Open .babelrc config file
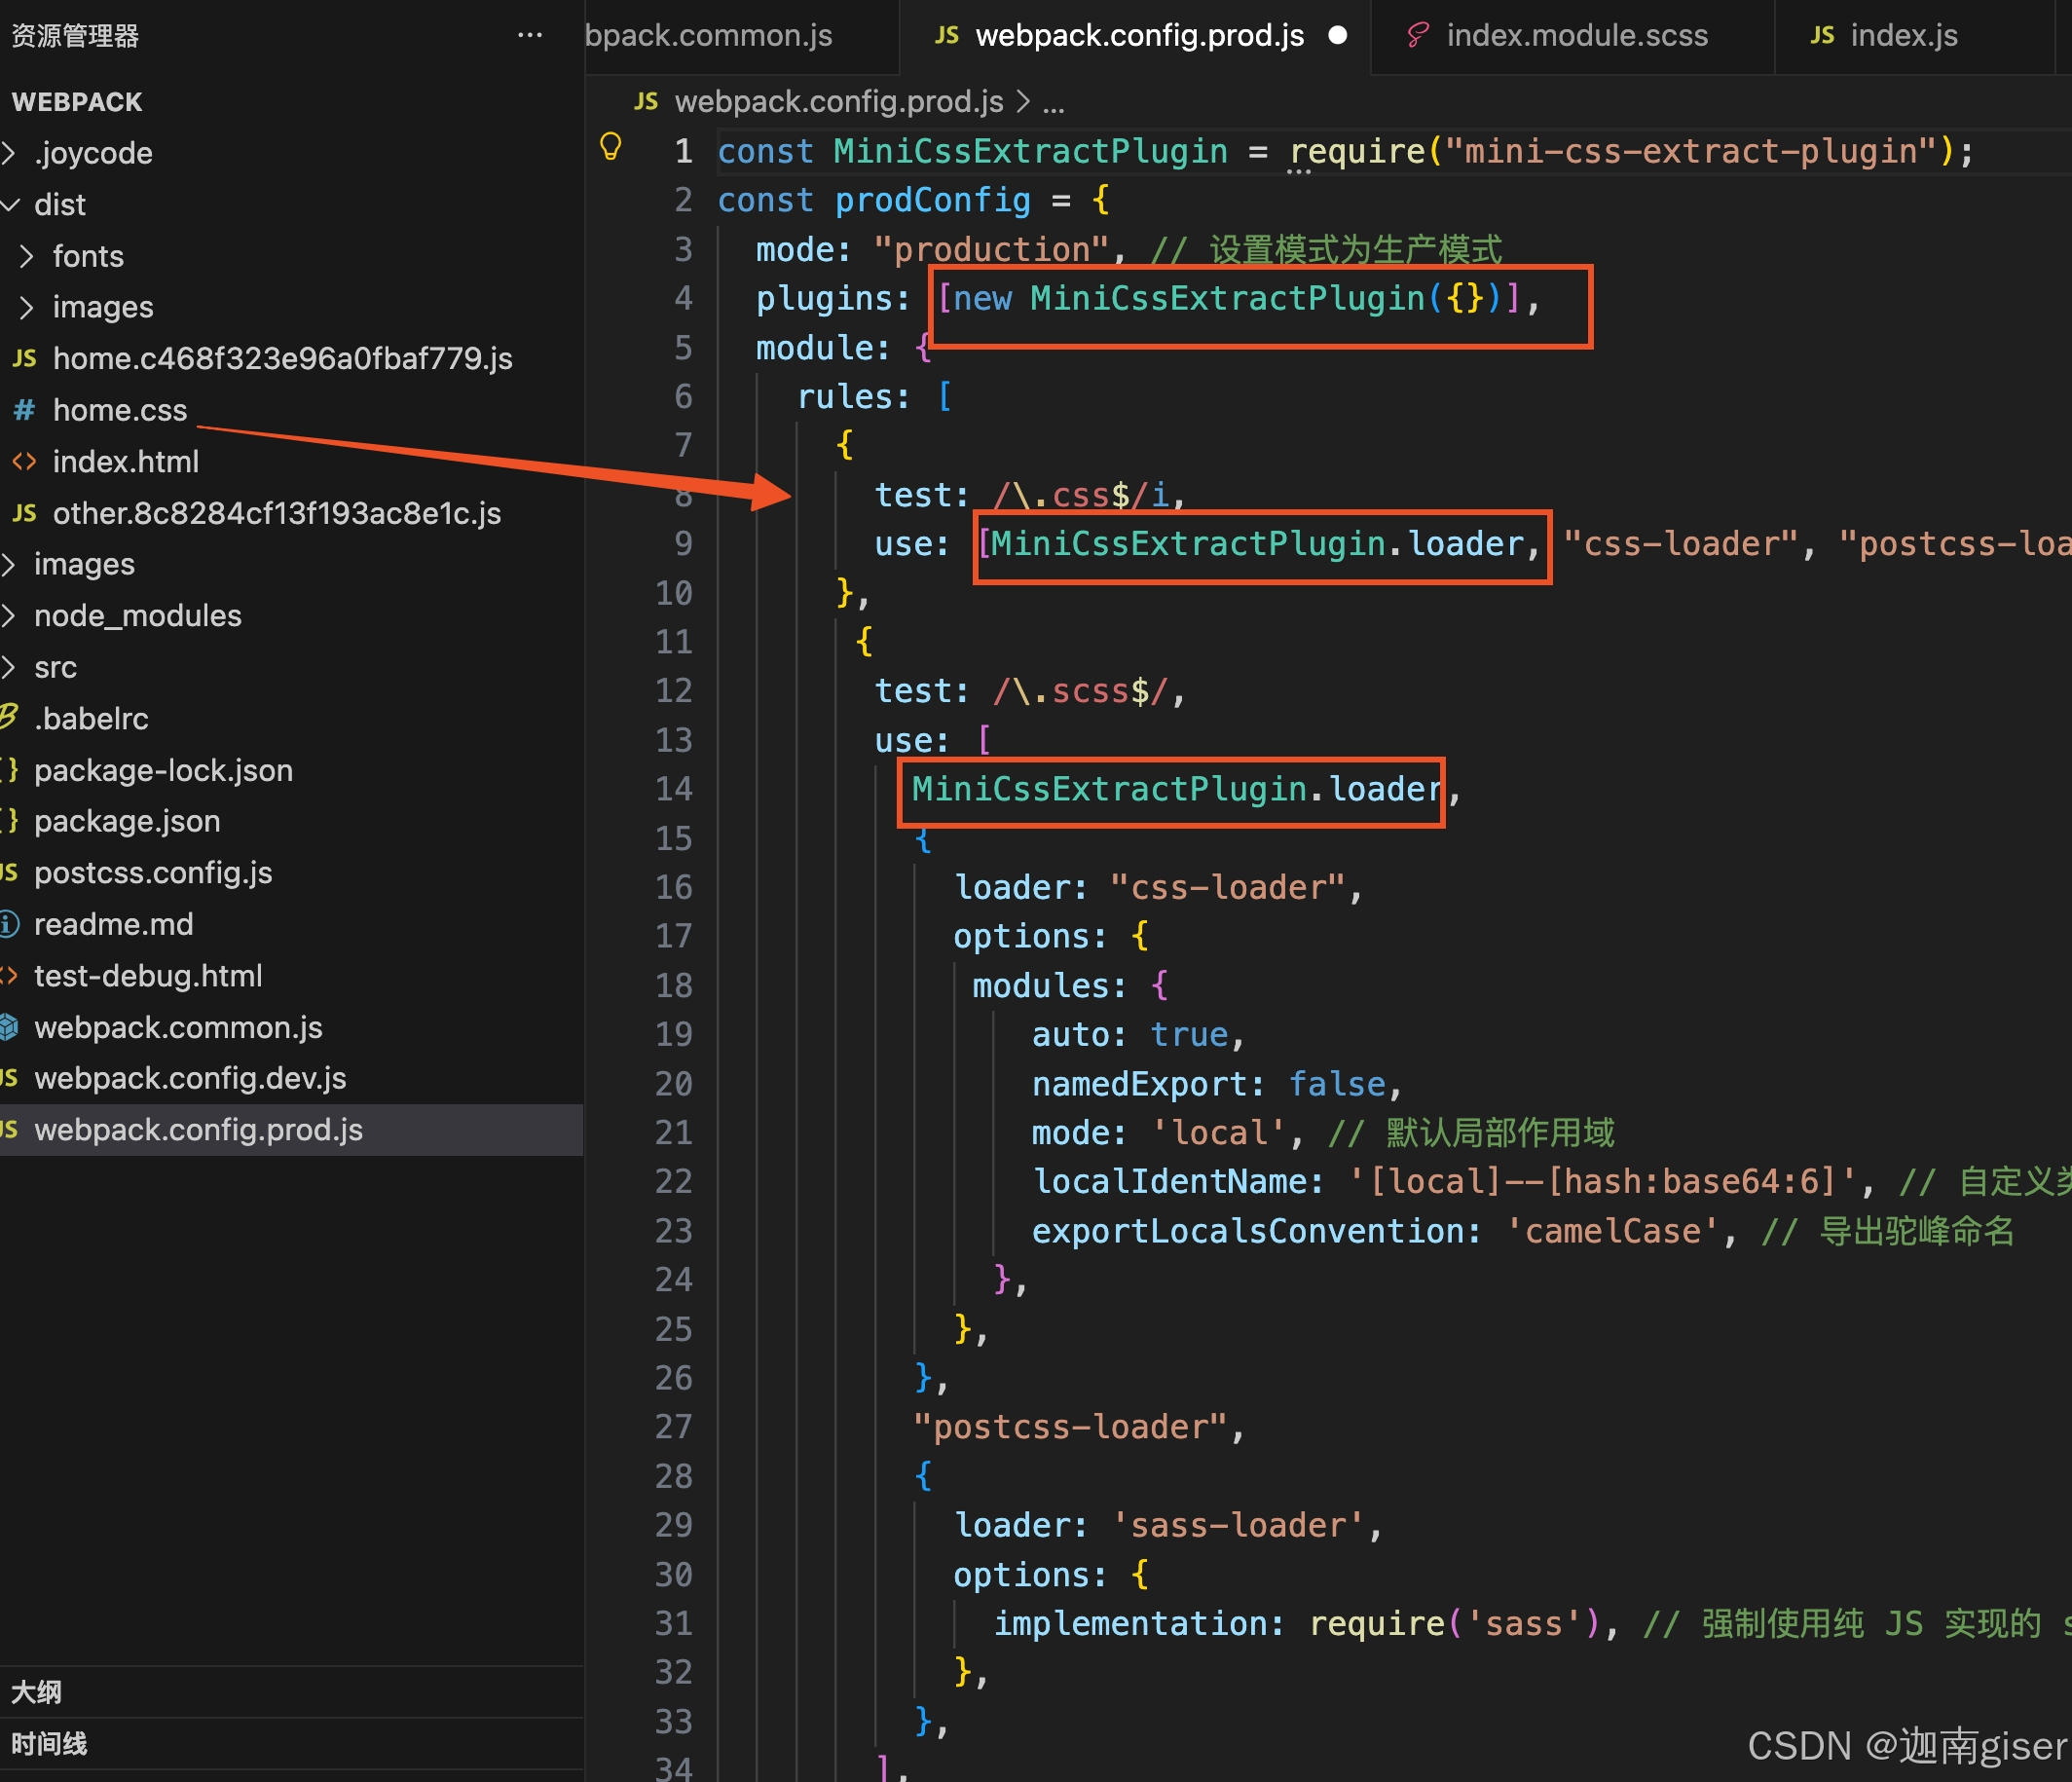 pyautogui.click(x=91, y=719)
